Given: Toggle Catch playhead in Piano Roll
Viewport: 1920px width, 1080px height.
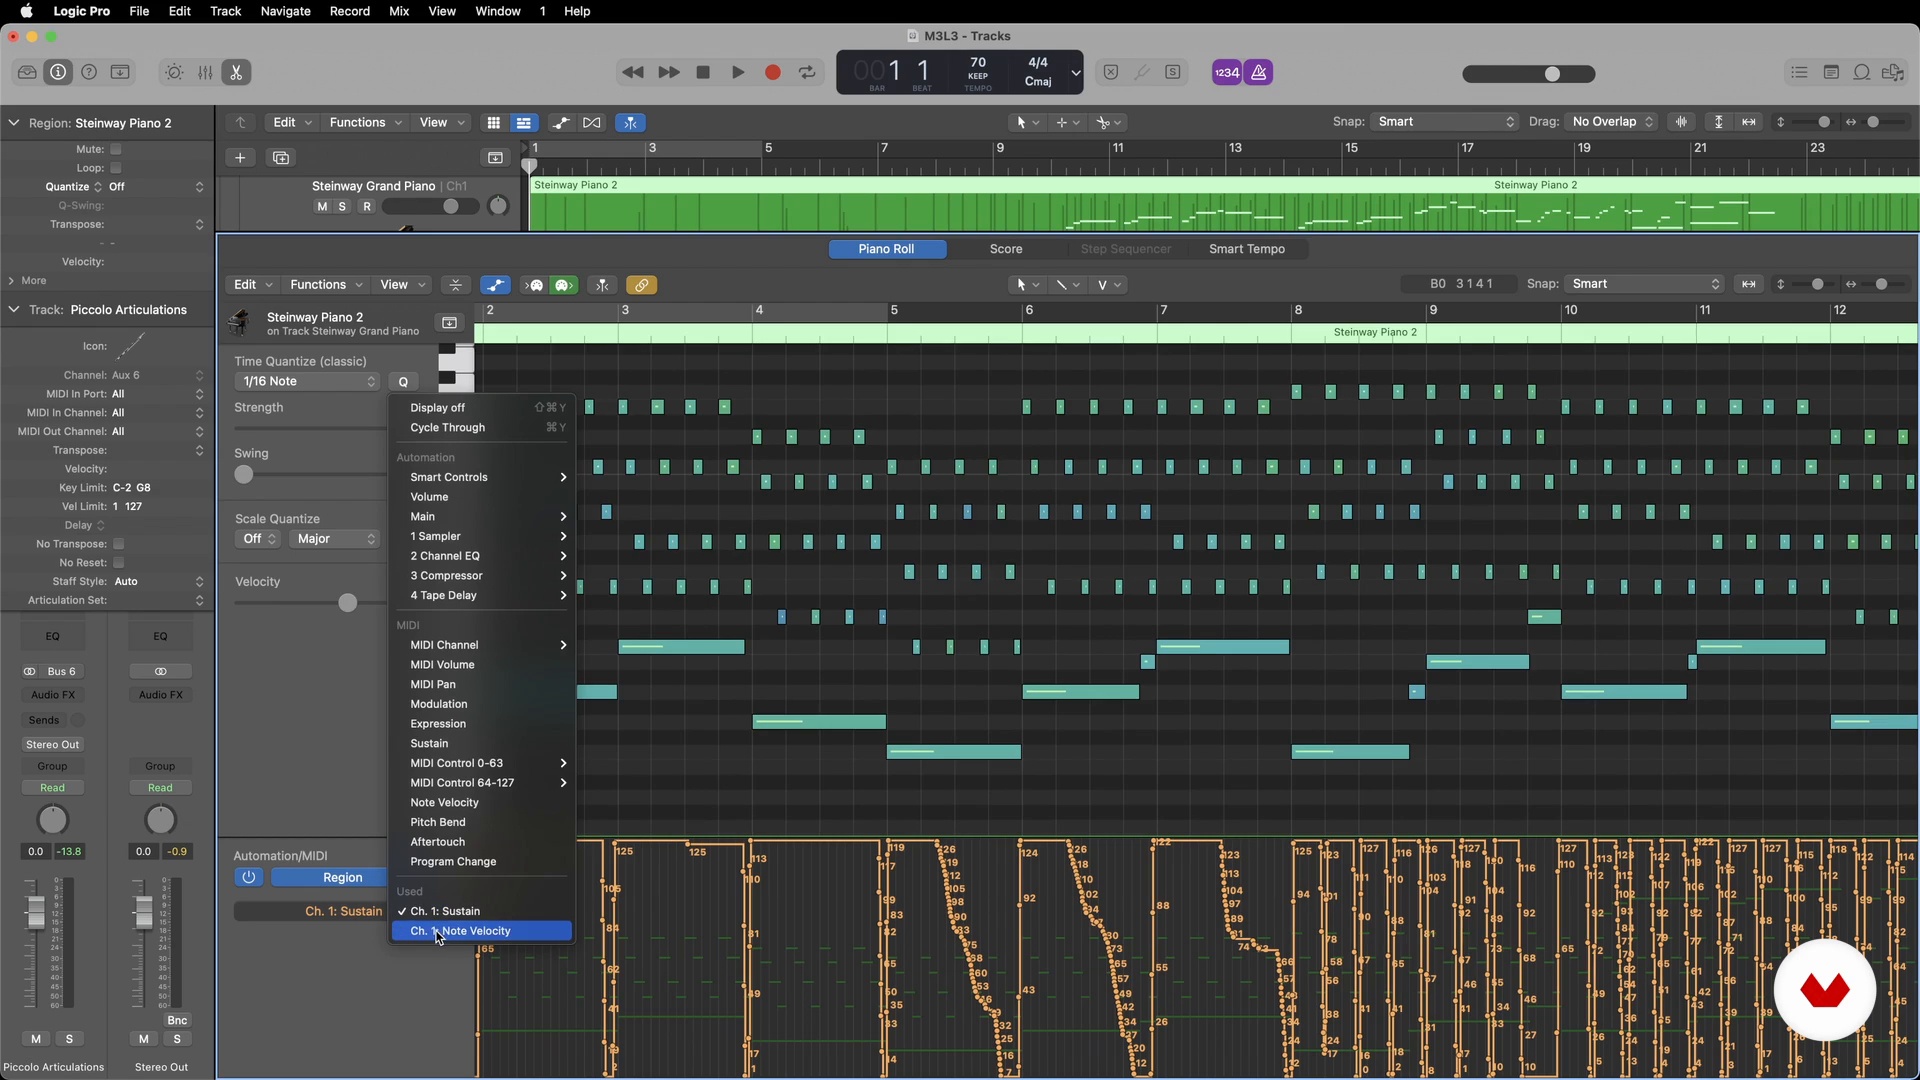Looking at the screenshot, I should (602, 285).
